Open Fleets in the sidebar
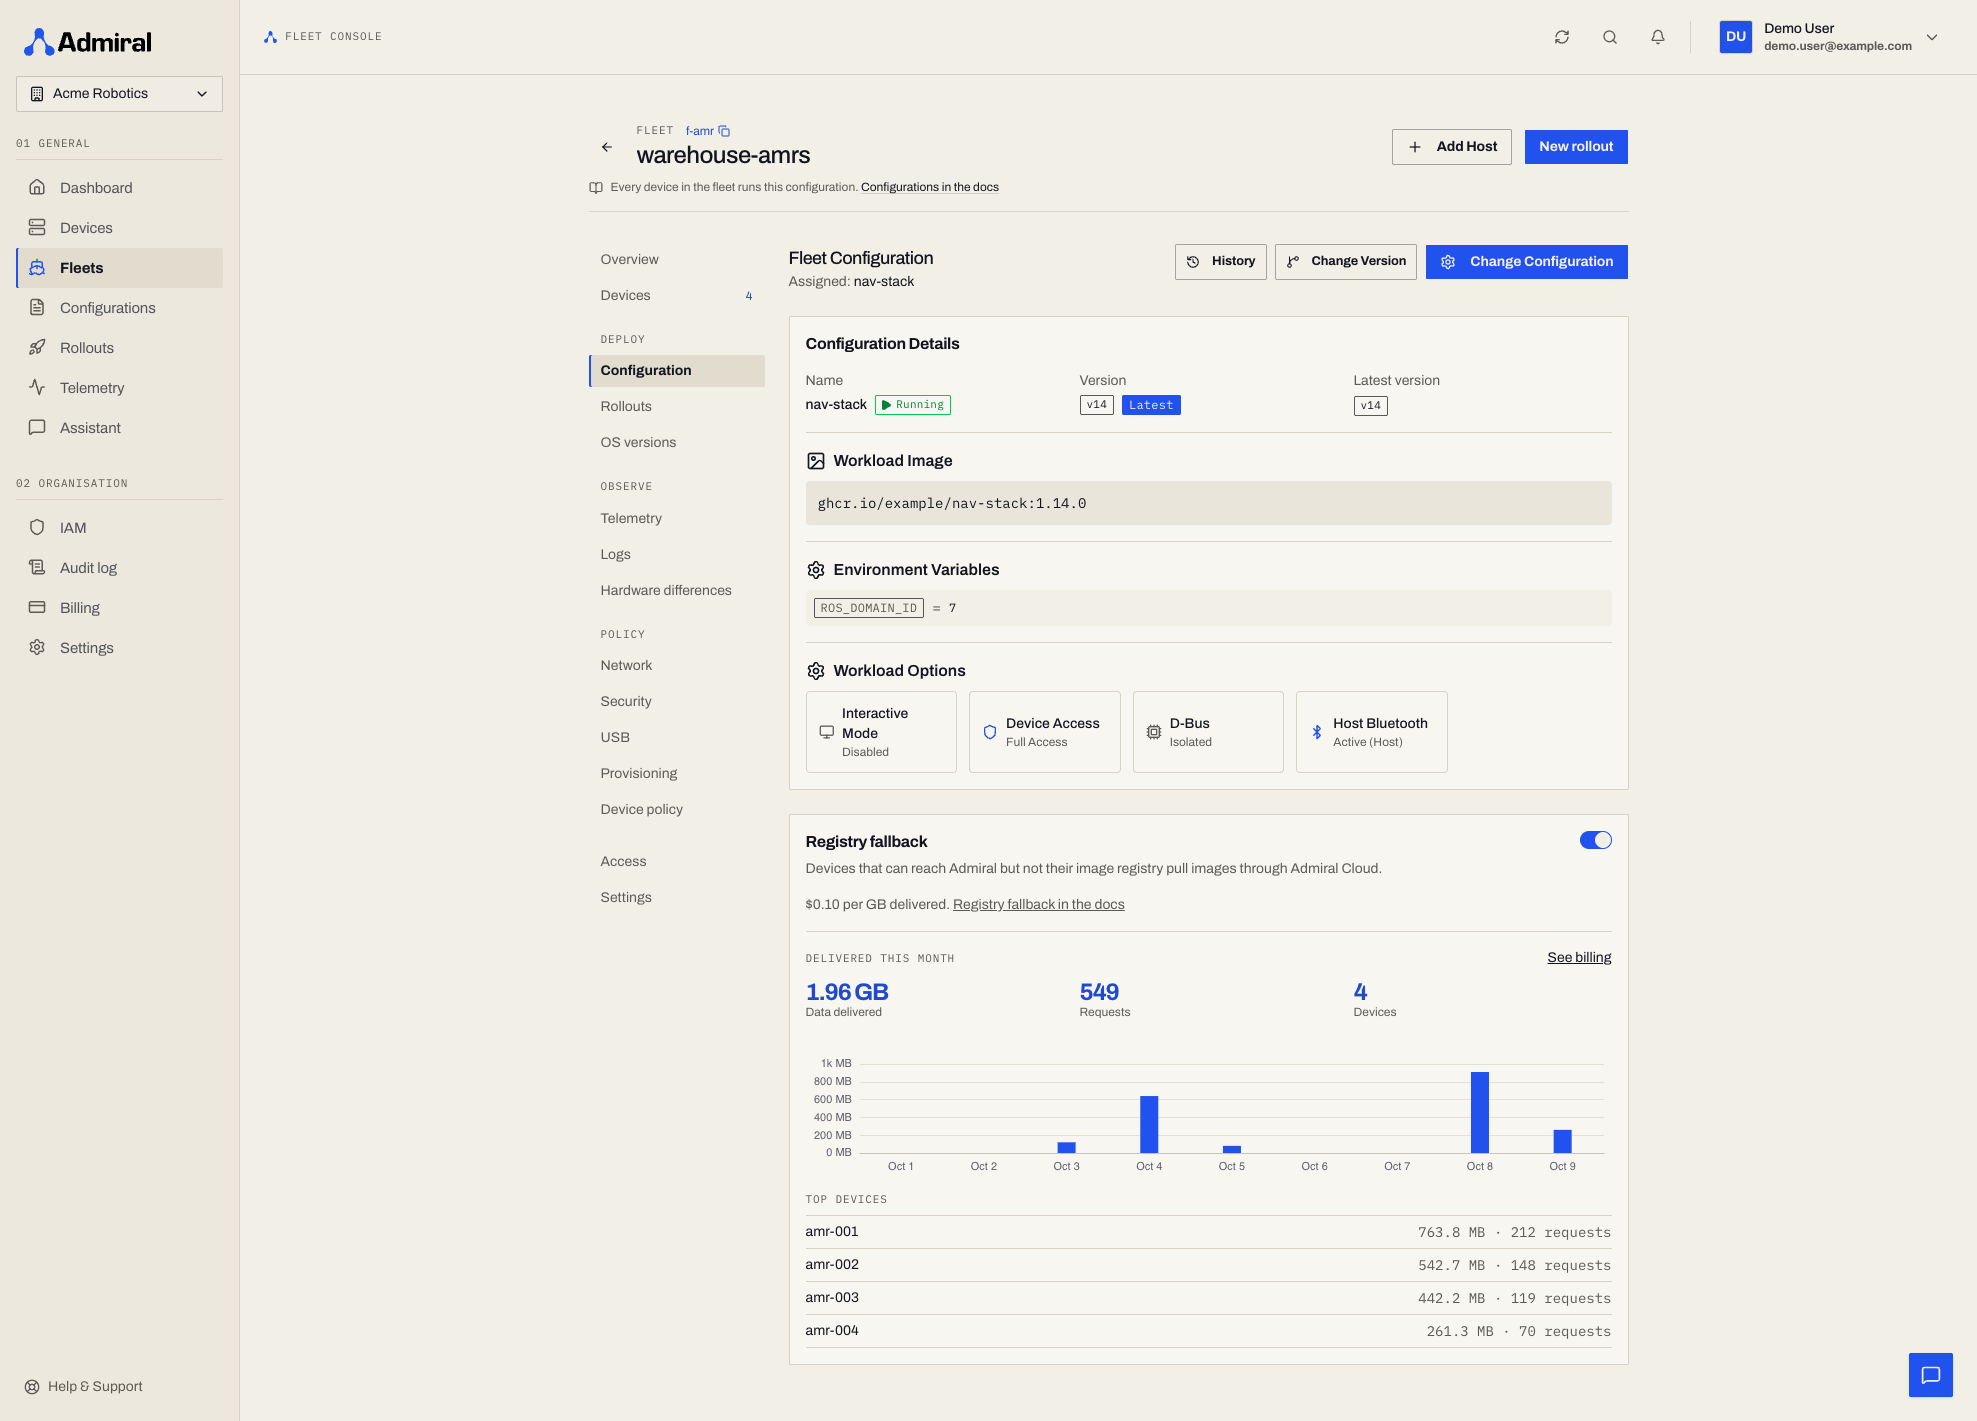The height and width of the screenshot is (1421, 1977). click(x=120, y=268)
